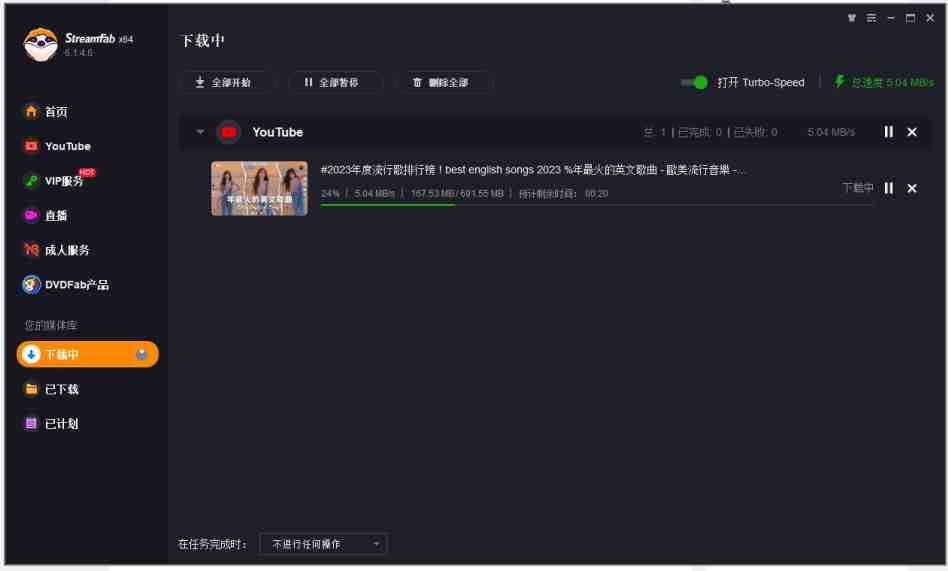The width and height of the screenshot is (948, 571).
Task: Click the red YouTube group icon
Action: [x=229, y=132]
